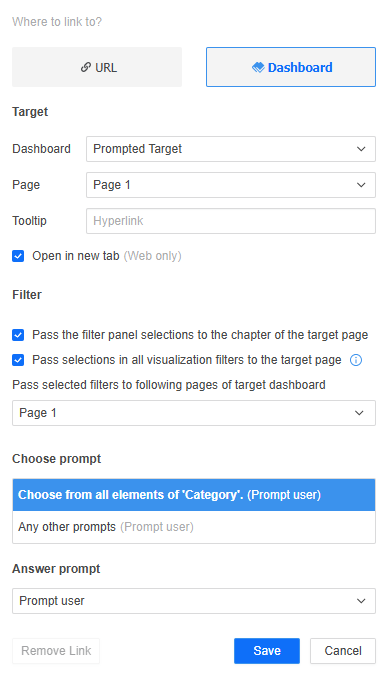Viewport: 391px width, 674px height.
Task: Open the Pass selected filters Page 1 dropdown
Action: click(194, 413)
